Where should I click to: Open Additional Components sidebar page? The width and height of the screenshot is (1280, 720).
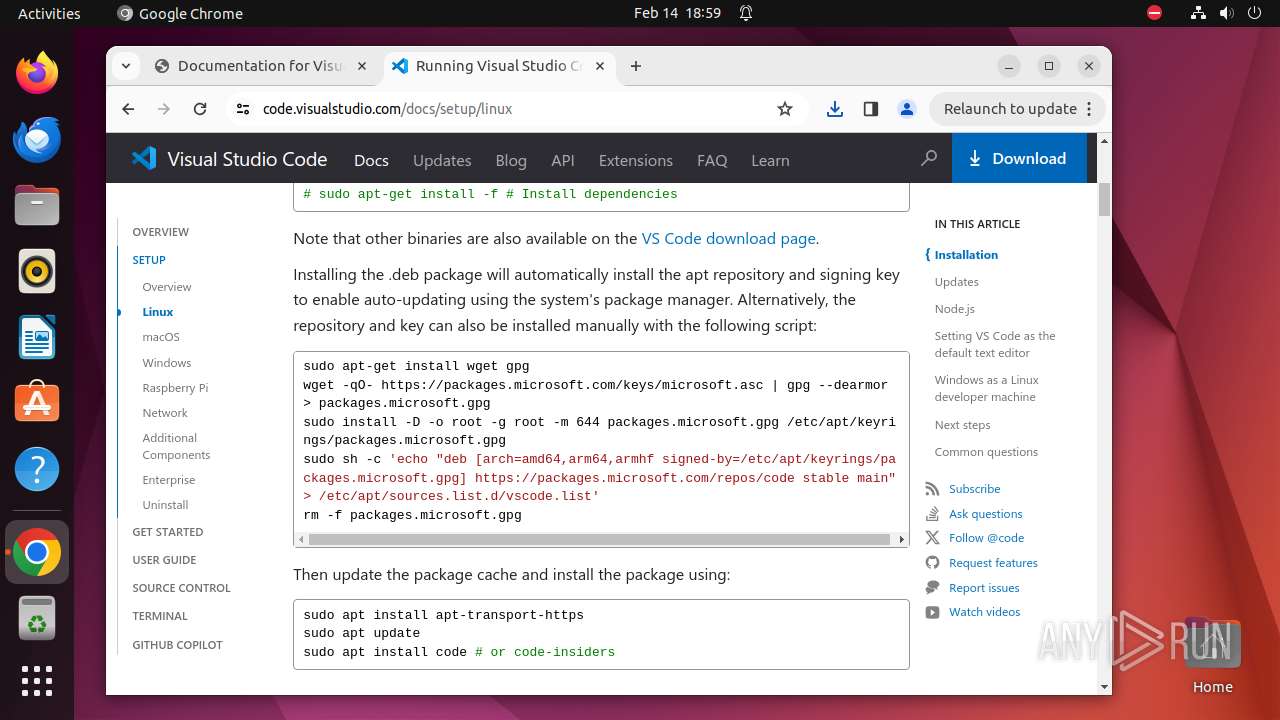pos(176,446)
